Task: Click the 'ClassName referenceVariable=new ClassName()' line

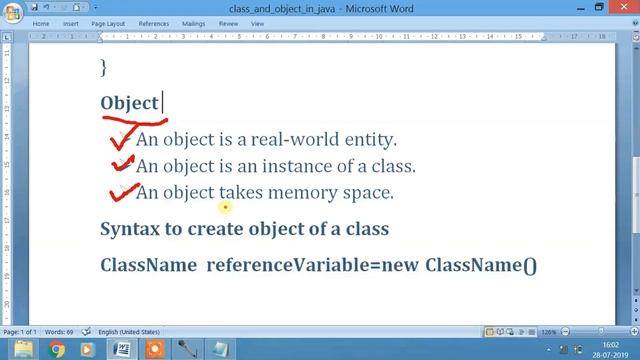Action: 318,265
